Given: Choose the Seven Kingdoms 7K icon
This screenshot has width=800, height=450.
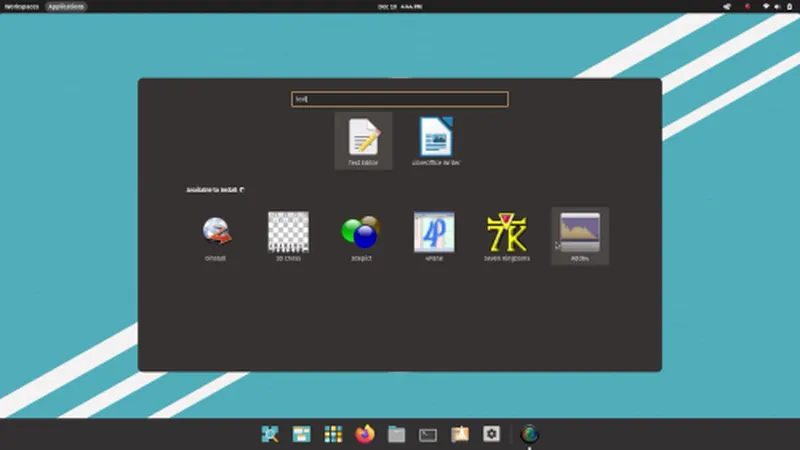Looking at the screenshot, I should [507, 232].
